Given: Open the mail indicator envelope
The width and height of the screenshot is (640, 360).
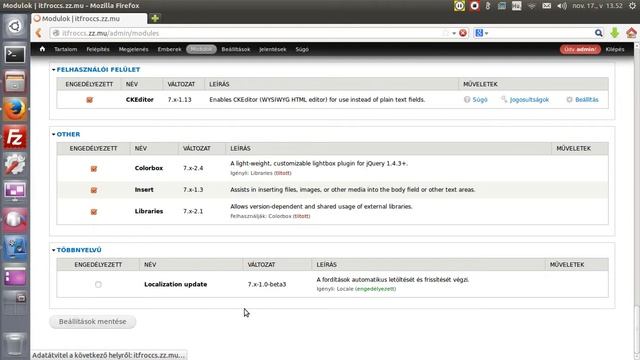Looking at the screenshot, I should pos(547,6).
